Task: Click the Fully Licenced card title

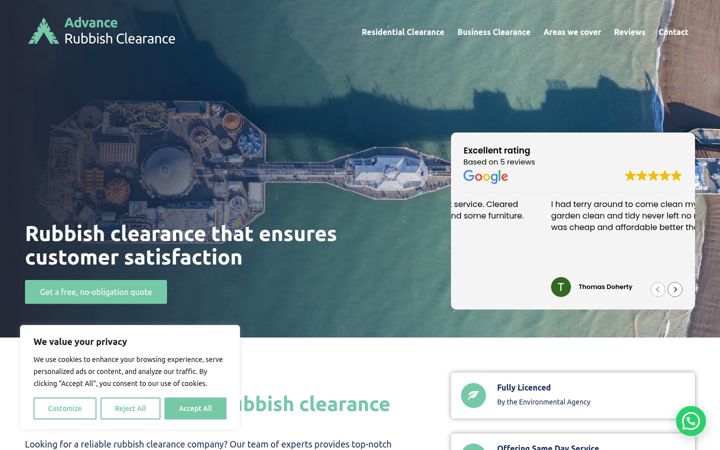Action: click(x=523, y=388)
